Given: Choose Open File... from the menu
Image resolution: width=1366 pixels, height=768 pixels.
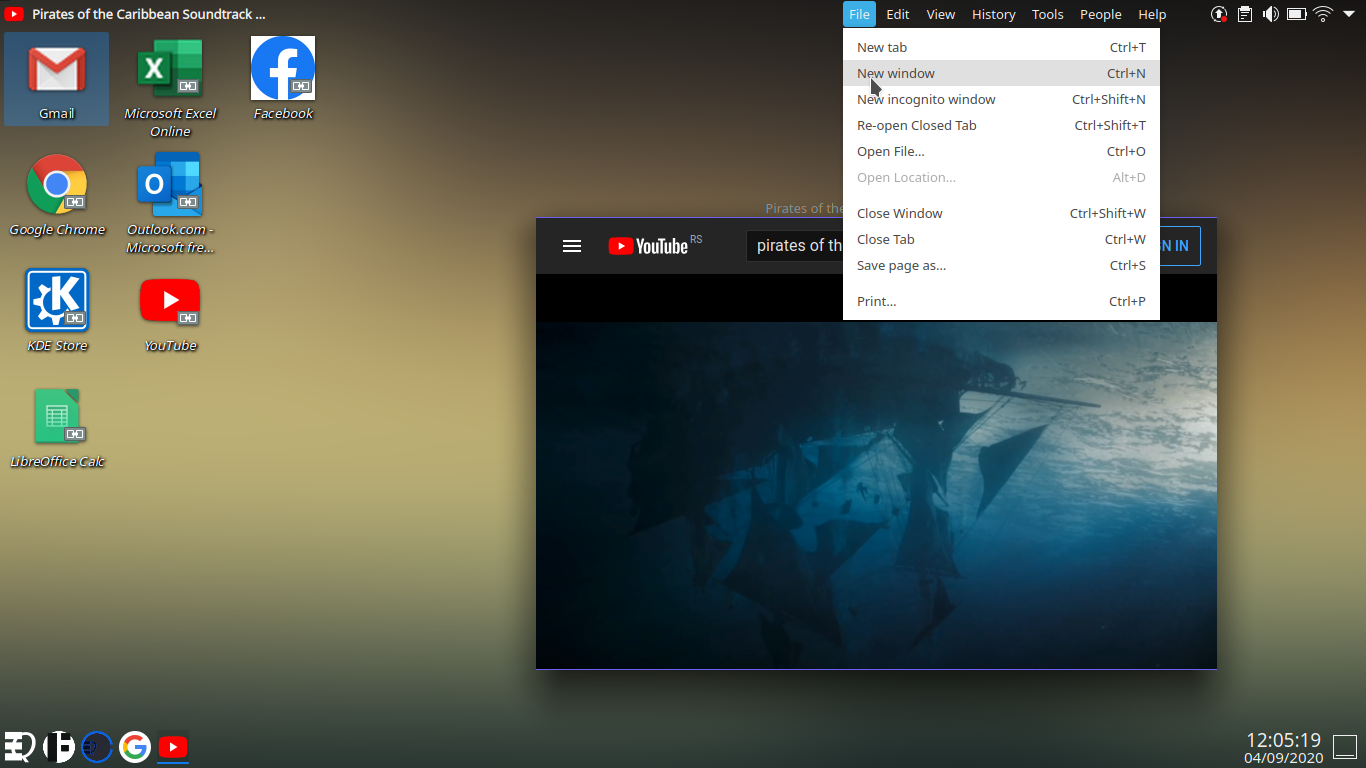Looking at the screenshot, I should (1001, 151).
